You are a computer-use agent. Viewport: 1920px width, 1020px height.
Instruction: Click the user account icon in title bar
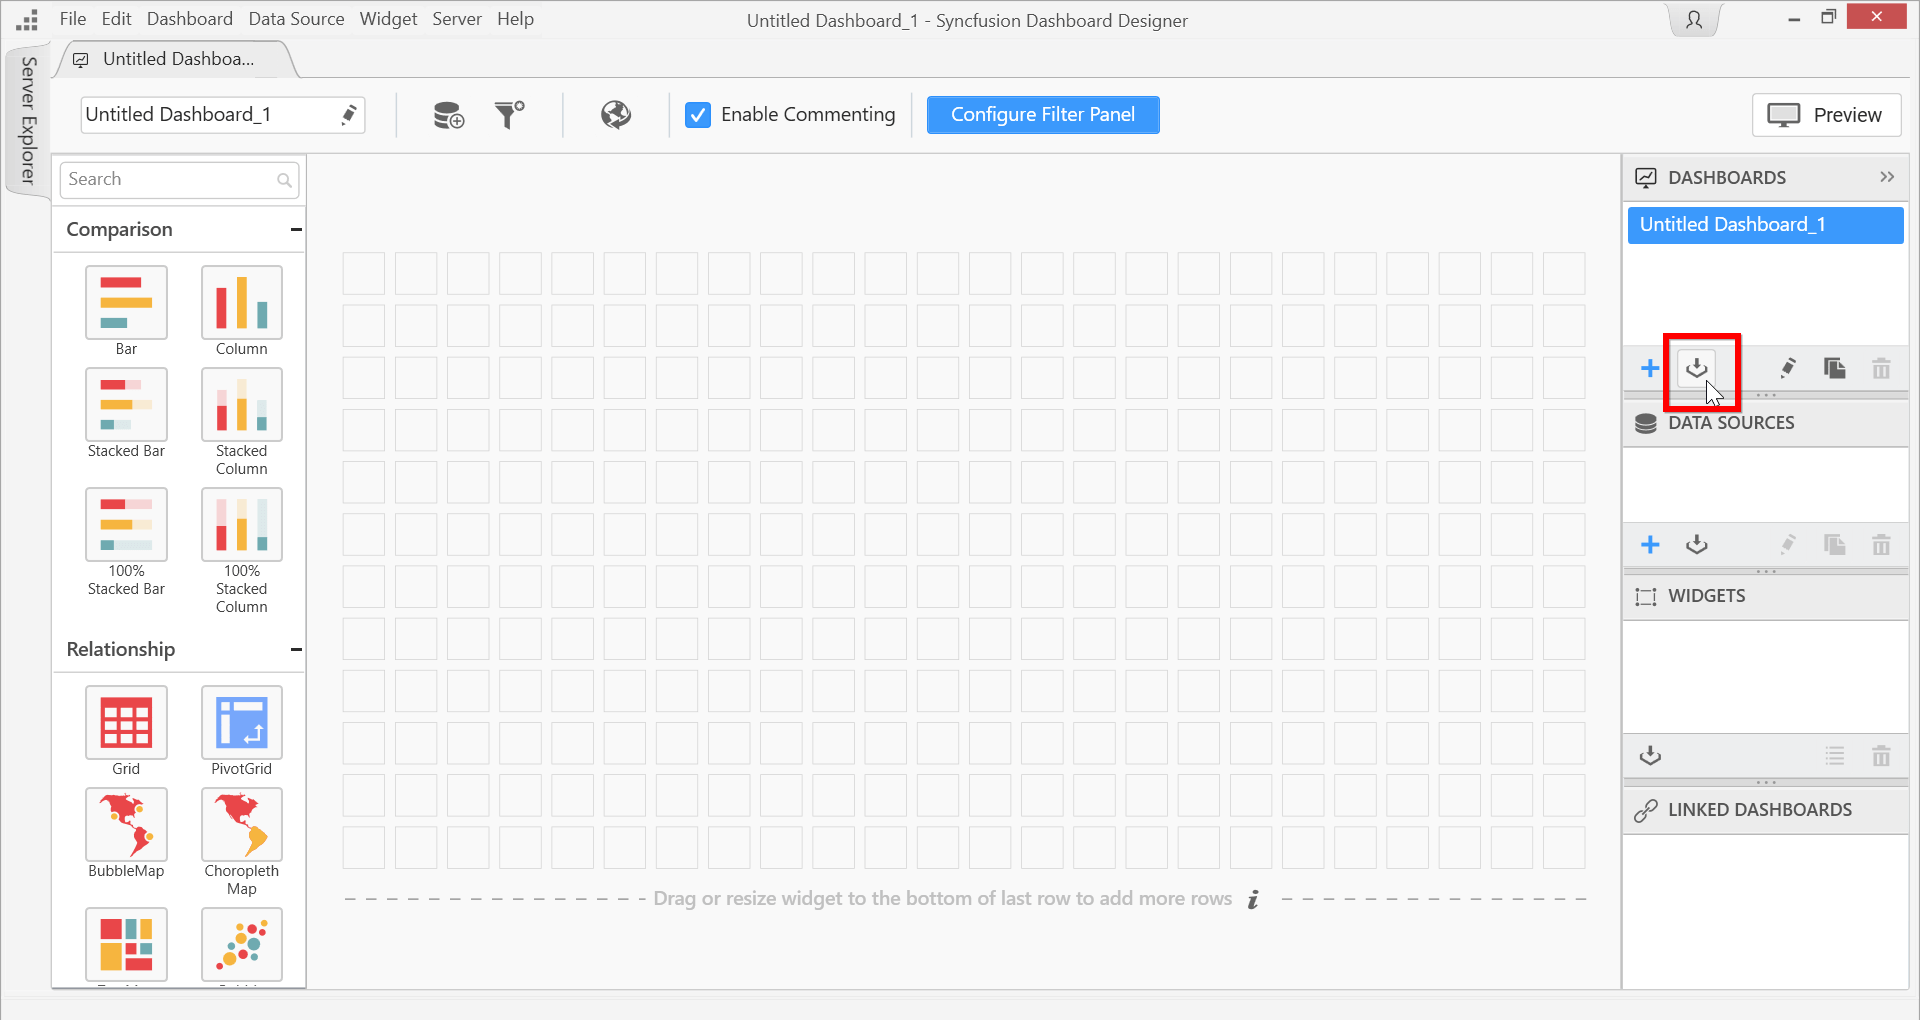(1694, 20)
